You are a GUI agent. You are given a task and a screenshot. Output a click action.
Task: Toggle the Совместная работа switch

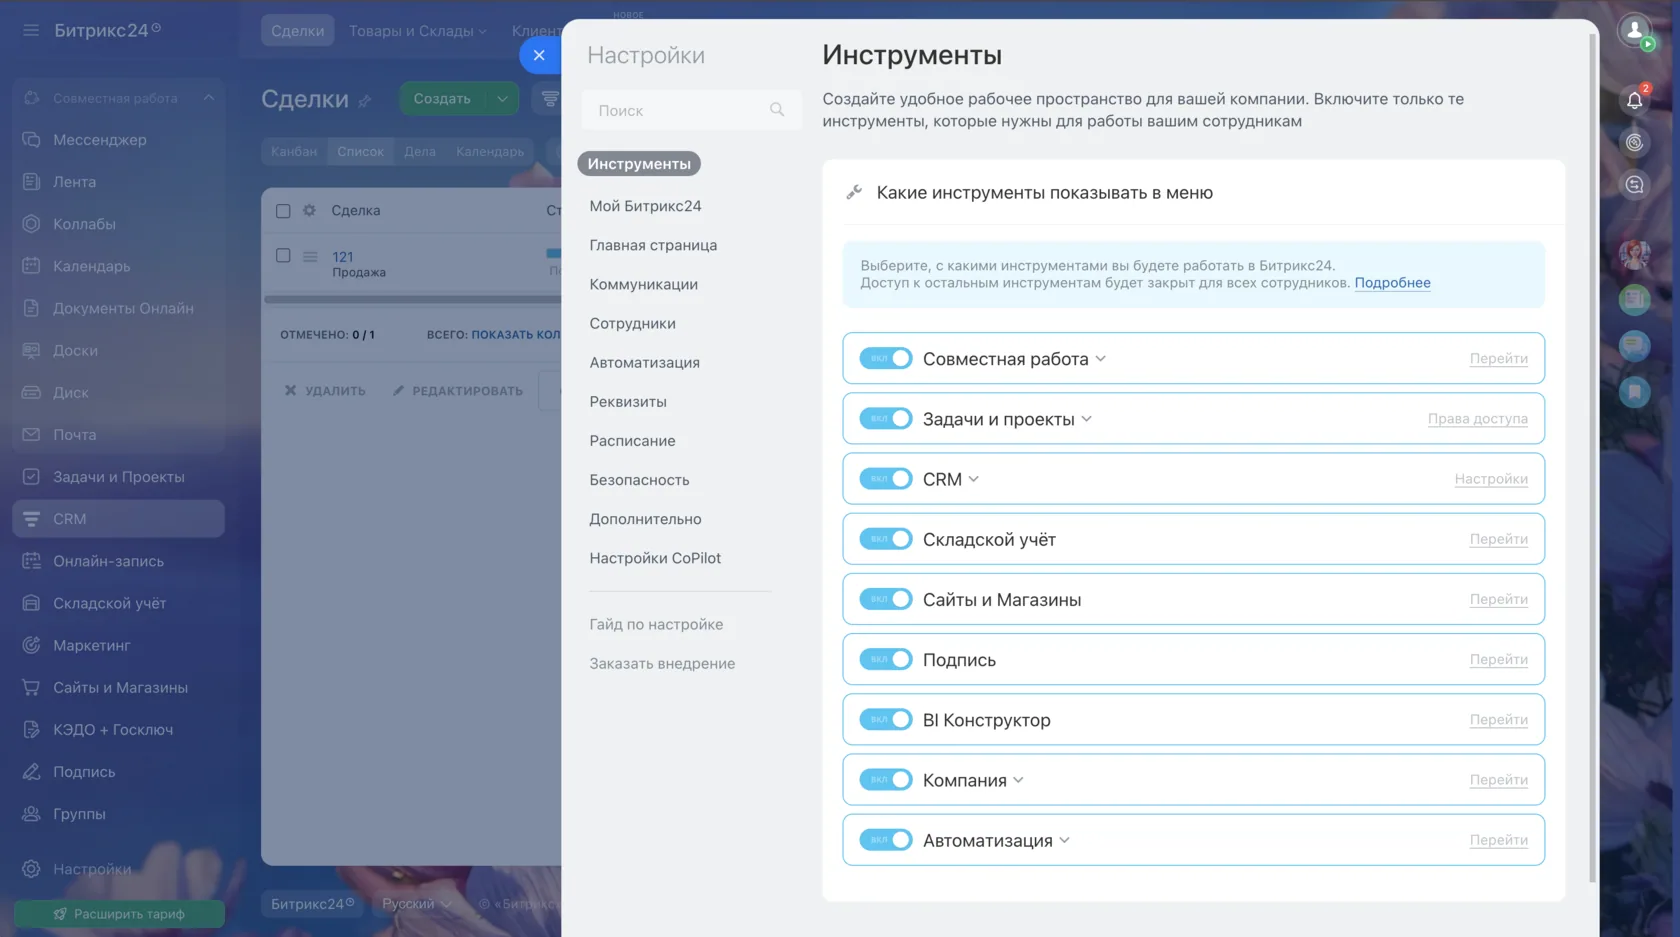point(886,358)
